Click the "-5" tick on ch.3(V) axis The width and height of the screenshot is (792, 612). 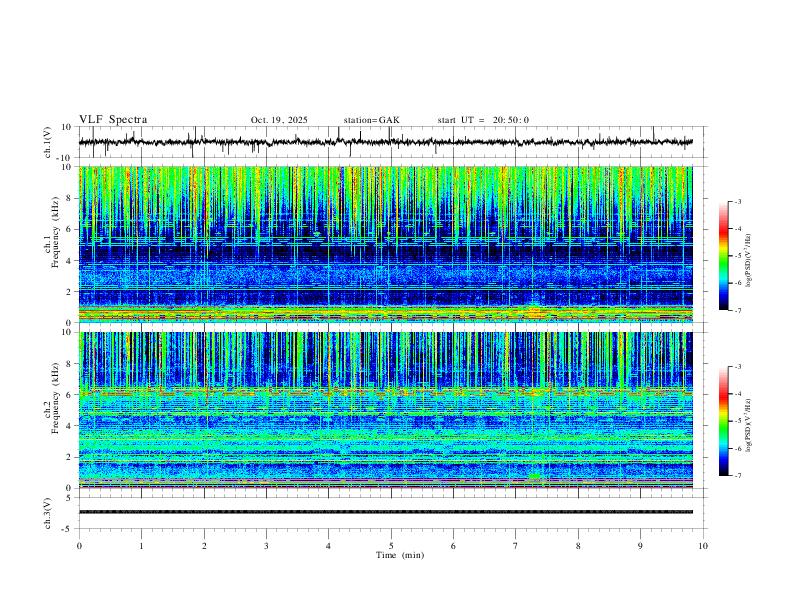[68, 529]
